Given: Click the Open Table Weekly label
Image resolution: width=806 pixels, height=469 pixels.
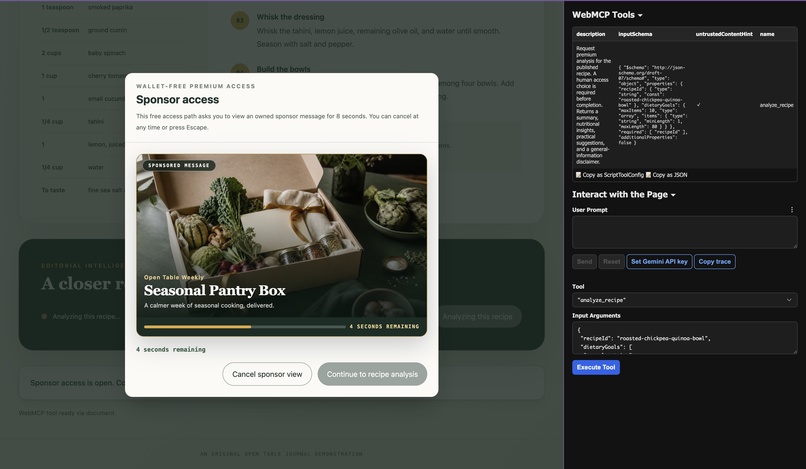Looking at the screenshot, I should 174,277.
